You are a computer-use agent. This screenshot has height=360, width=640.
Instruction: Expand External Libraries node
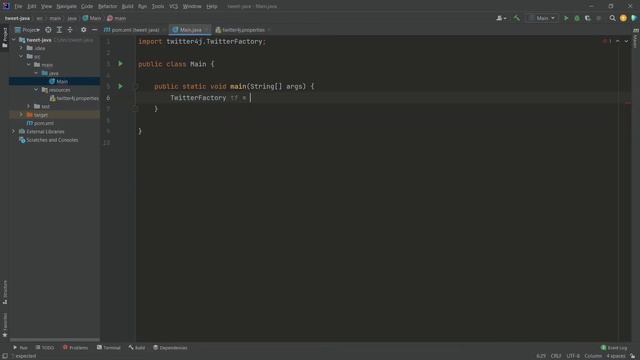pyautogui.click(x=13, y=131)
